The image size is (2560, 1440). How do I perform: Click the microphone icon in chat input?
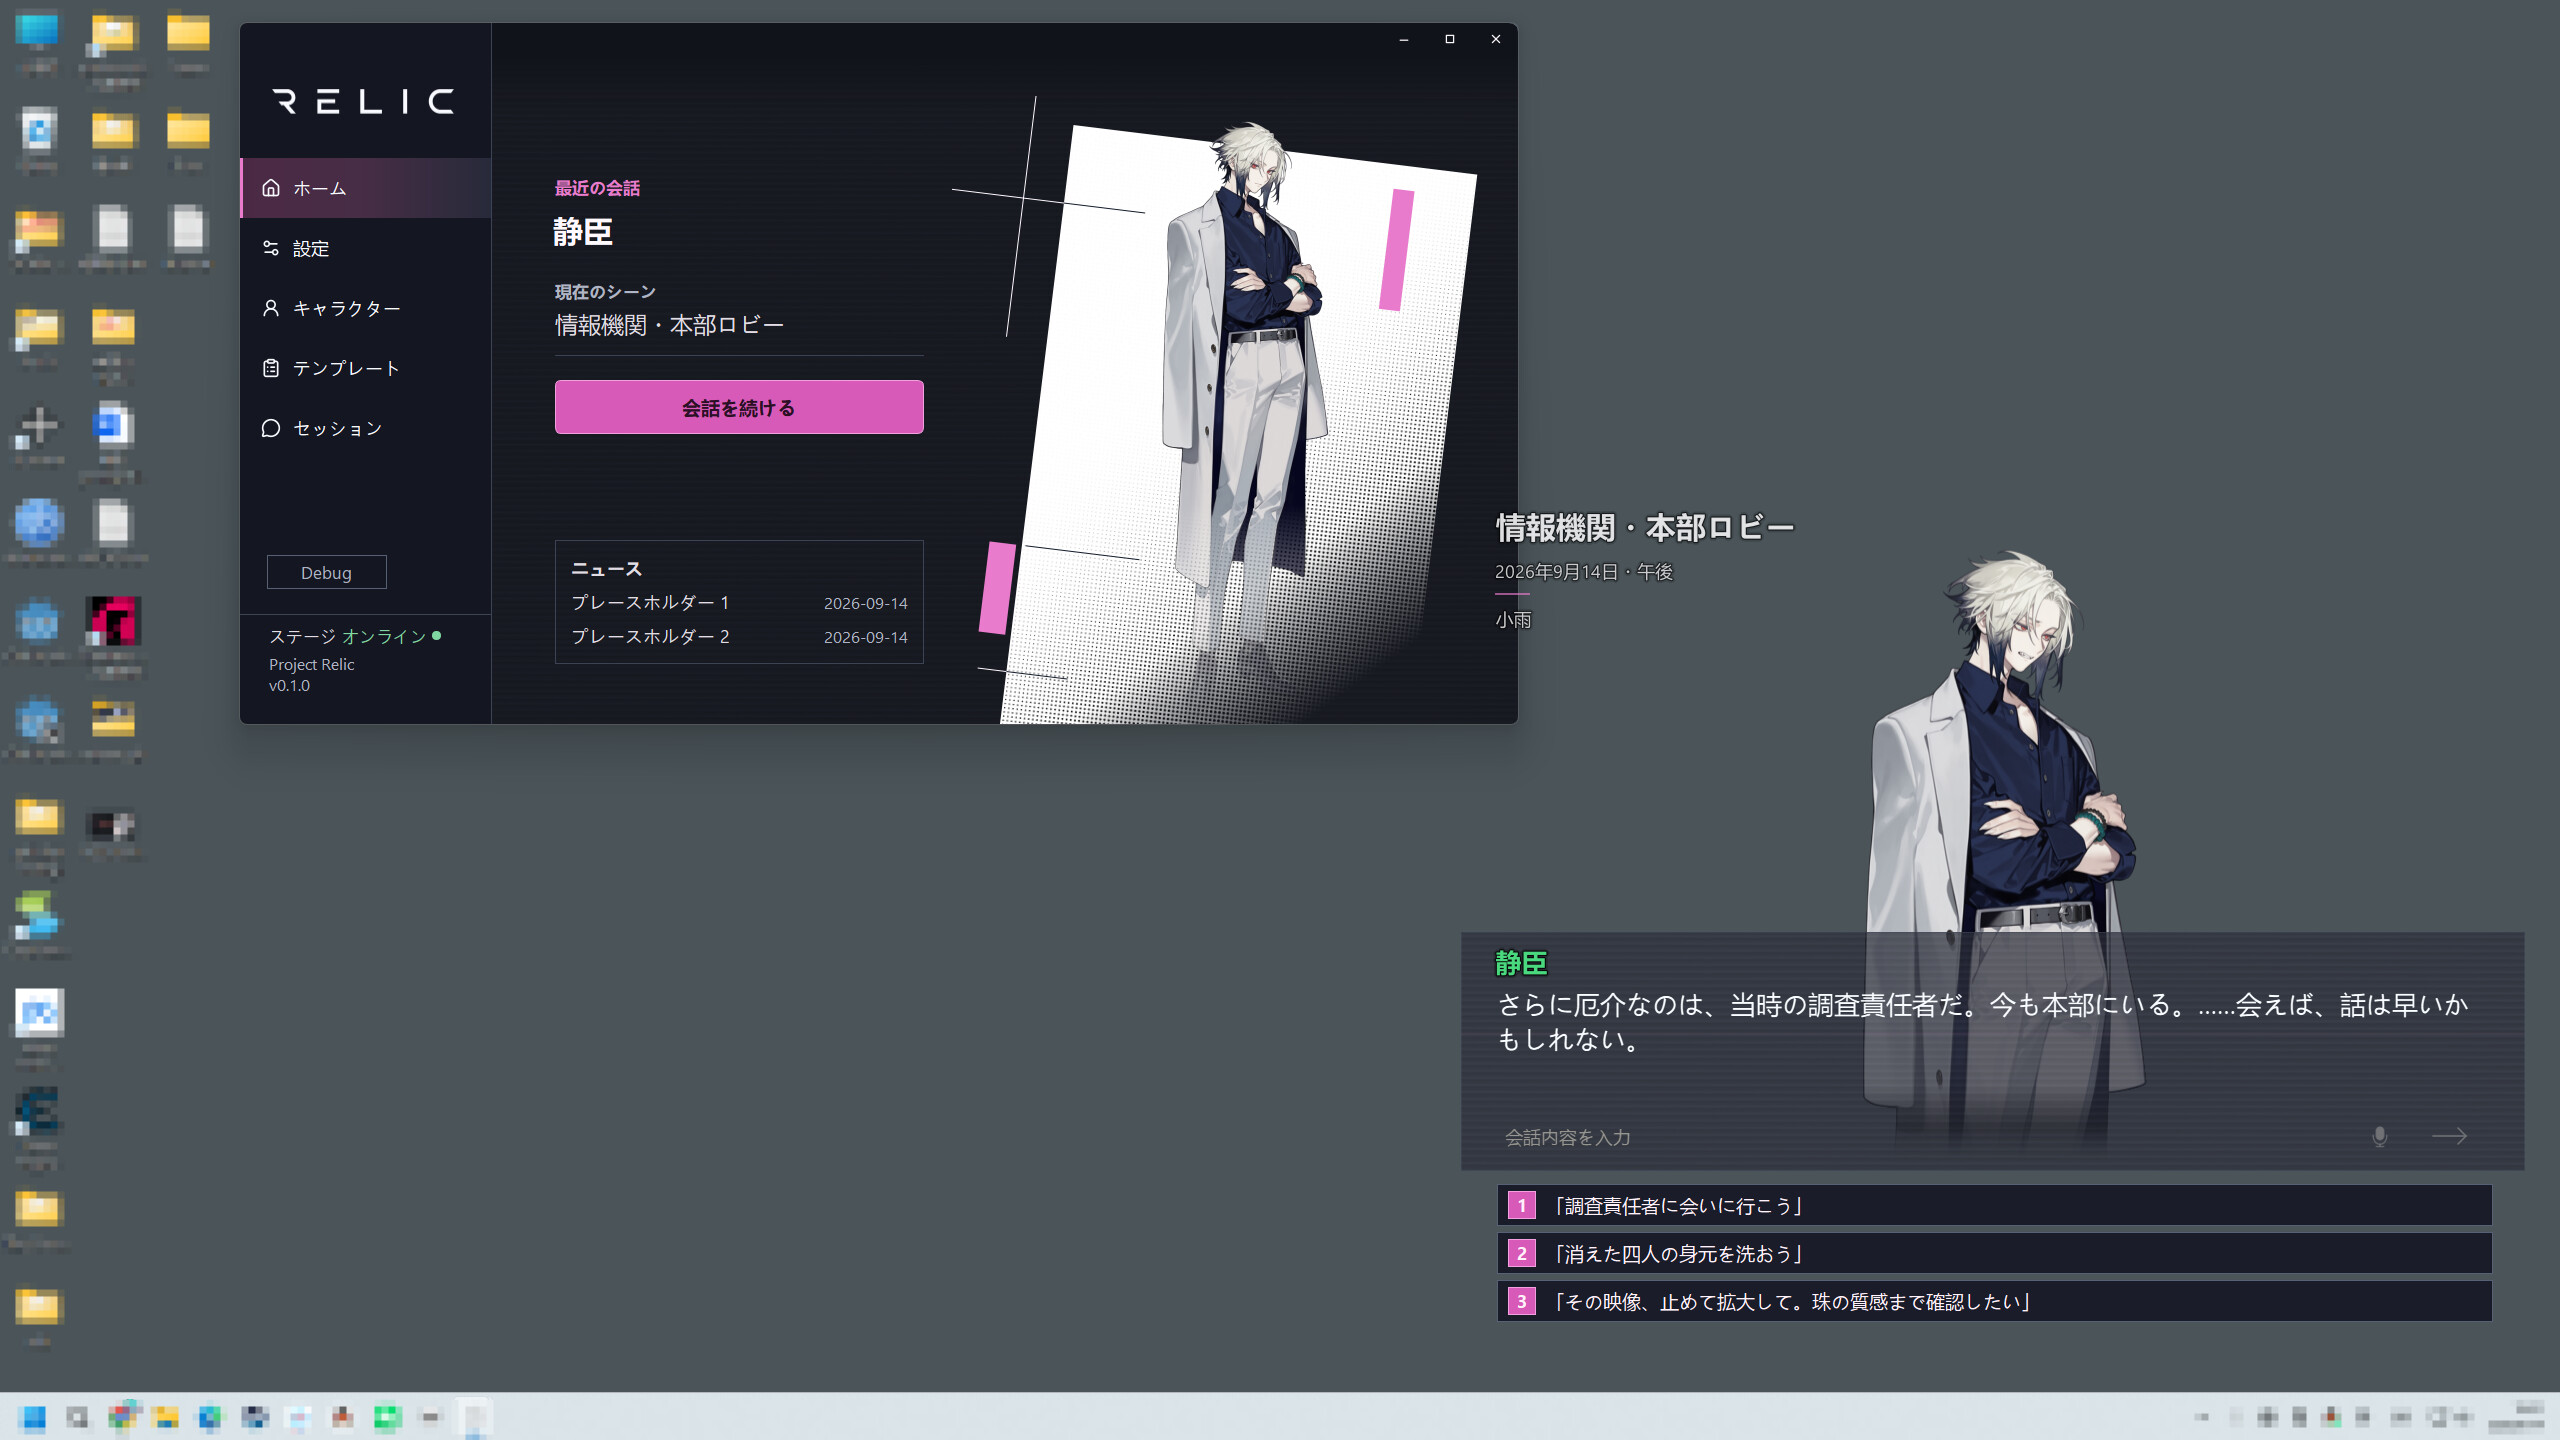coord(2380,1136)
